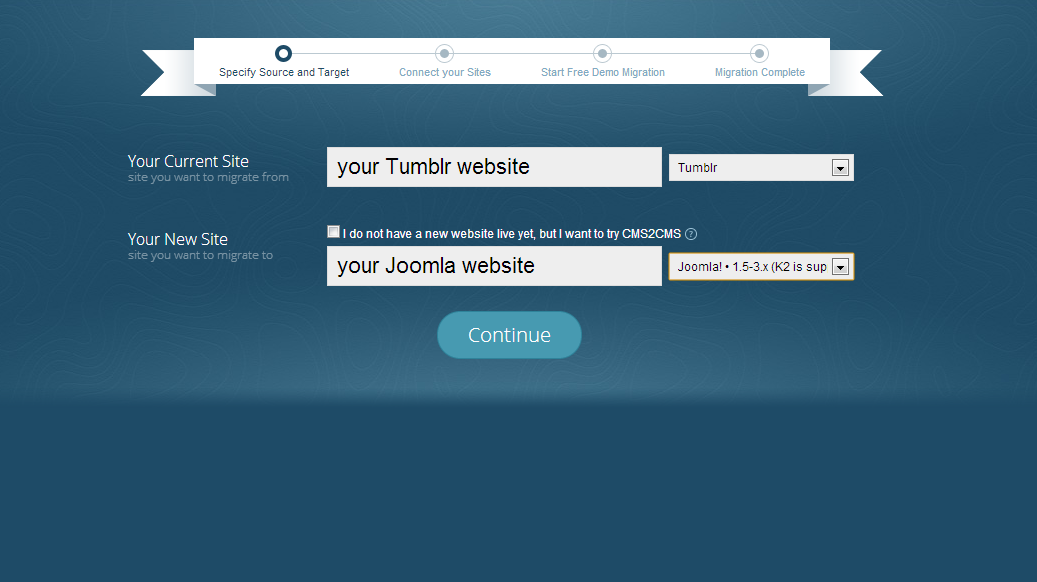
Task: Click the Migration Complete step circle
Action: 759,54
